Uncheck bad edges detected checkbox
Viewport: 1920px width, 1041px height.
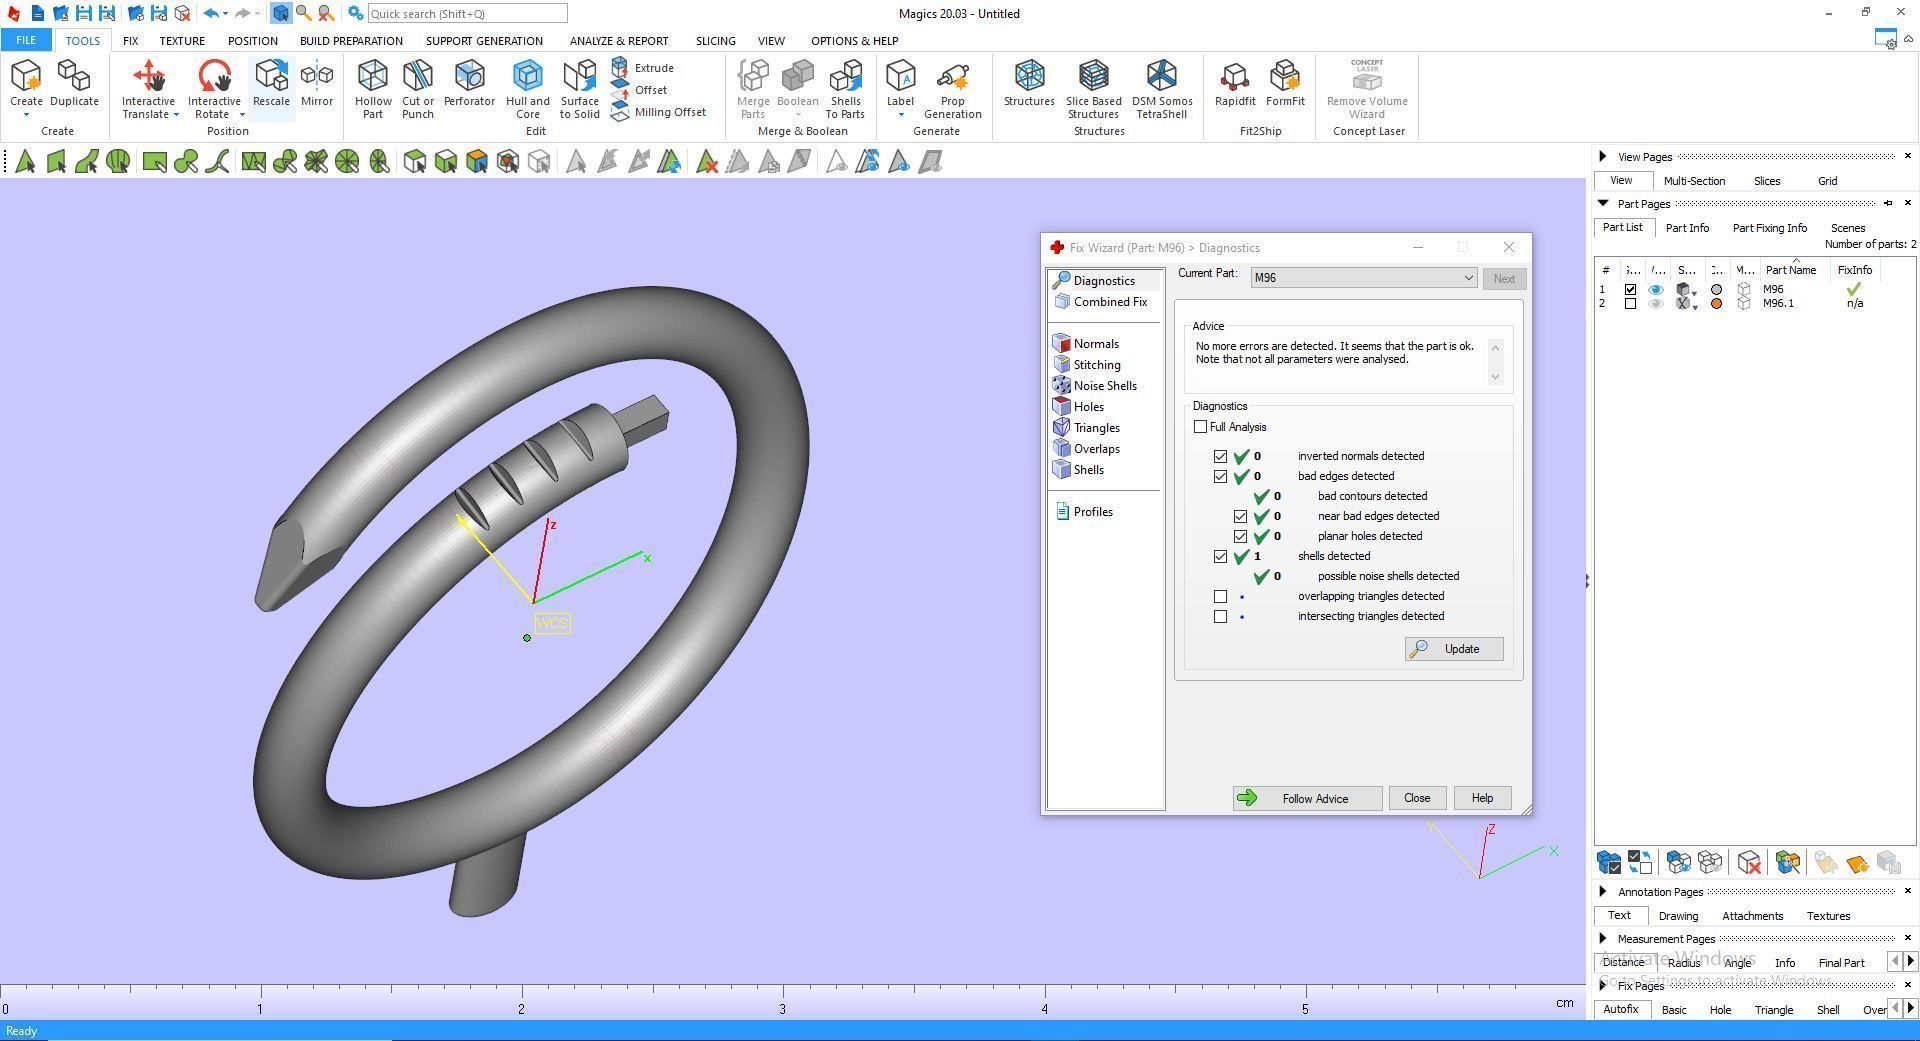(x=1220, y=476)
